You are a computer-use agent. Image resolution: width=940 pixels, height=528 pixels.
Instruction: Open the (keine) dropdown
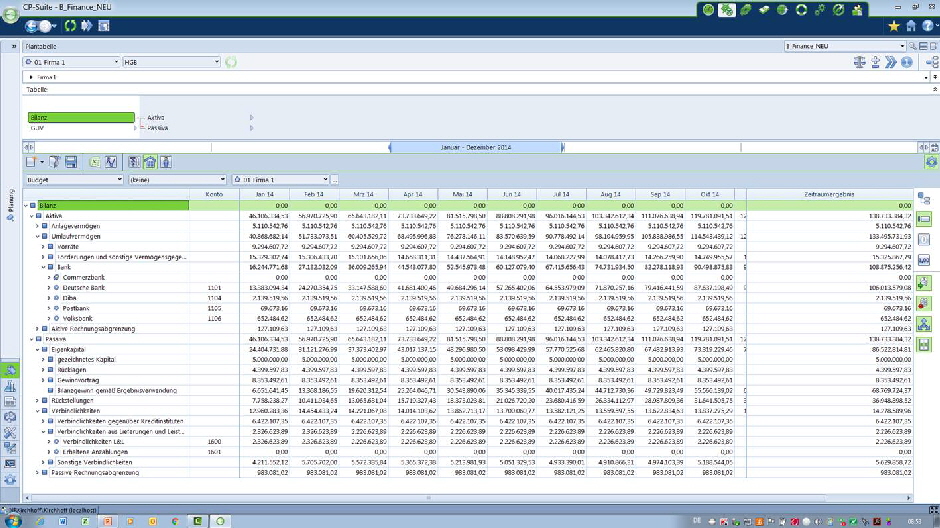(177, 179)
